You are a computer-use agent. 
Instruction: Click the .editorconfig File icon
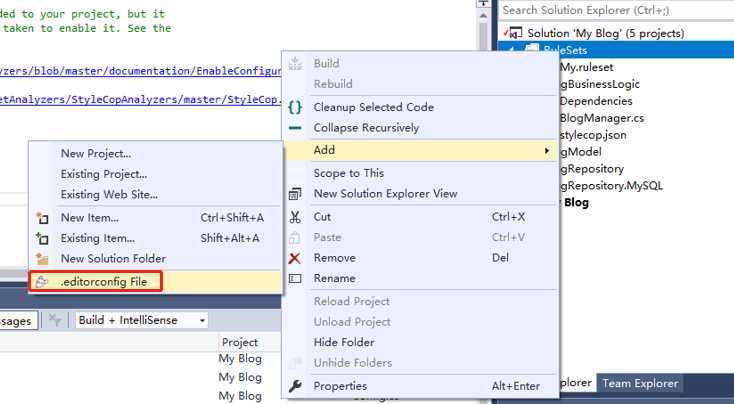click(42, 282)
